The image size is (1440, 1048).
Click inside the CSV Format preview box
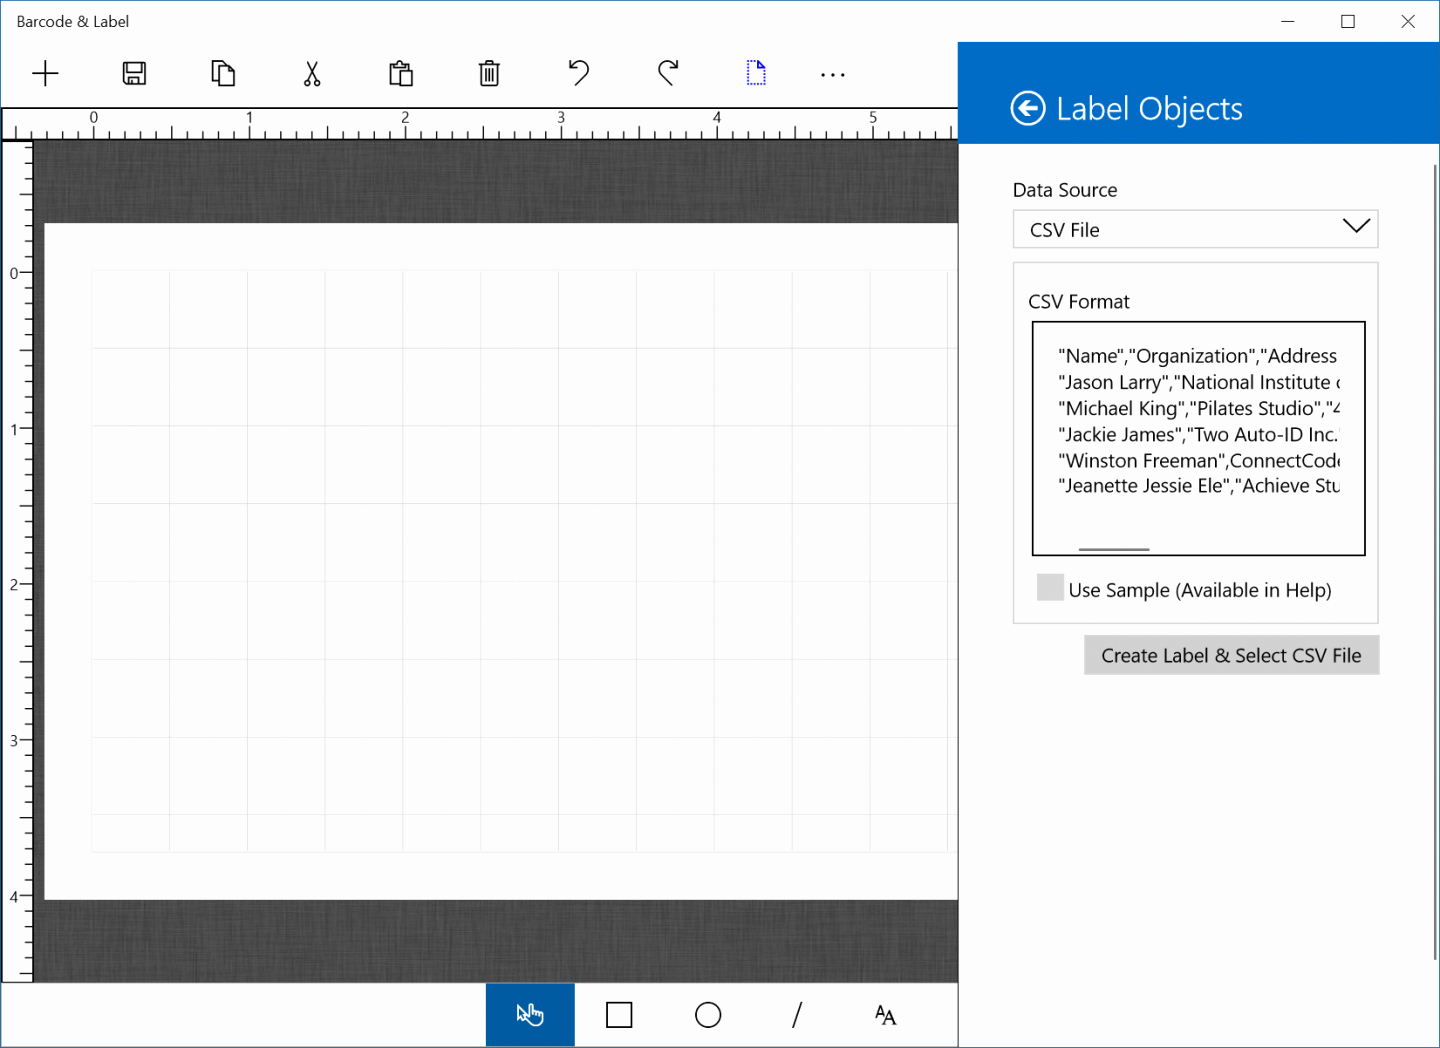(x=1197, y=438)
